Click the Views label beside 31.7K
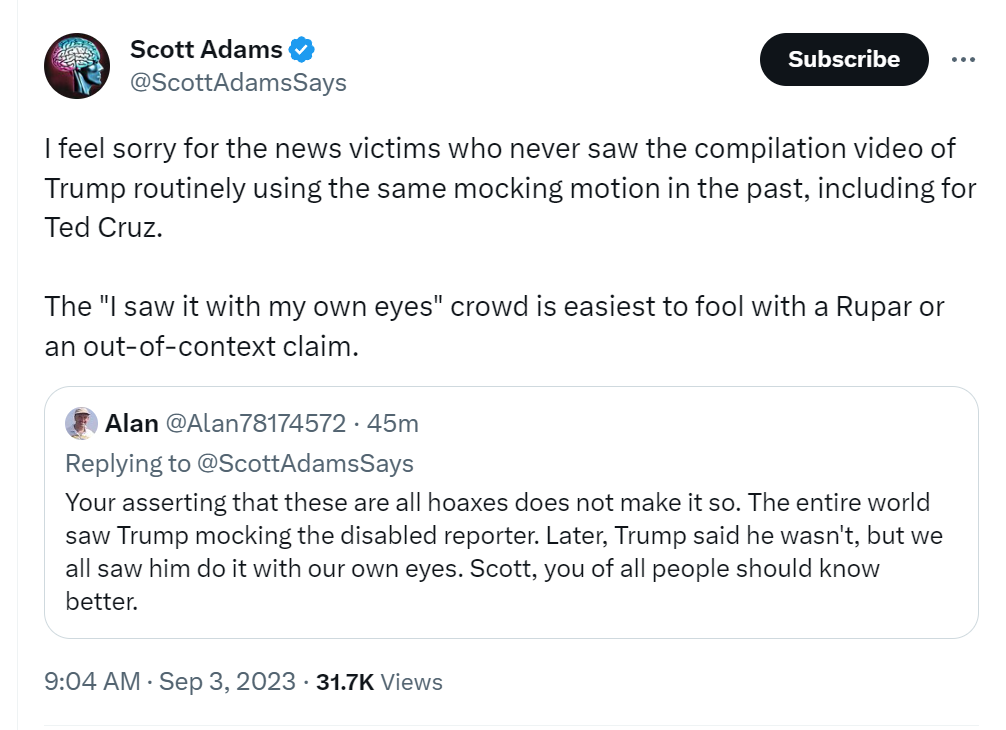Screen dimensions: 1006x730 [411, 682]
